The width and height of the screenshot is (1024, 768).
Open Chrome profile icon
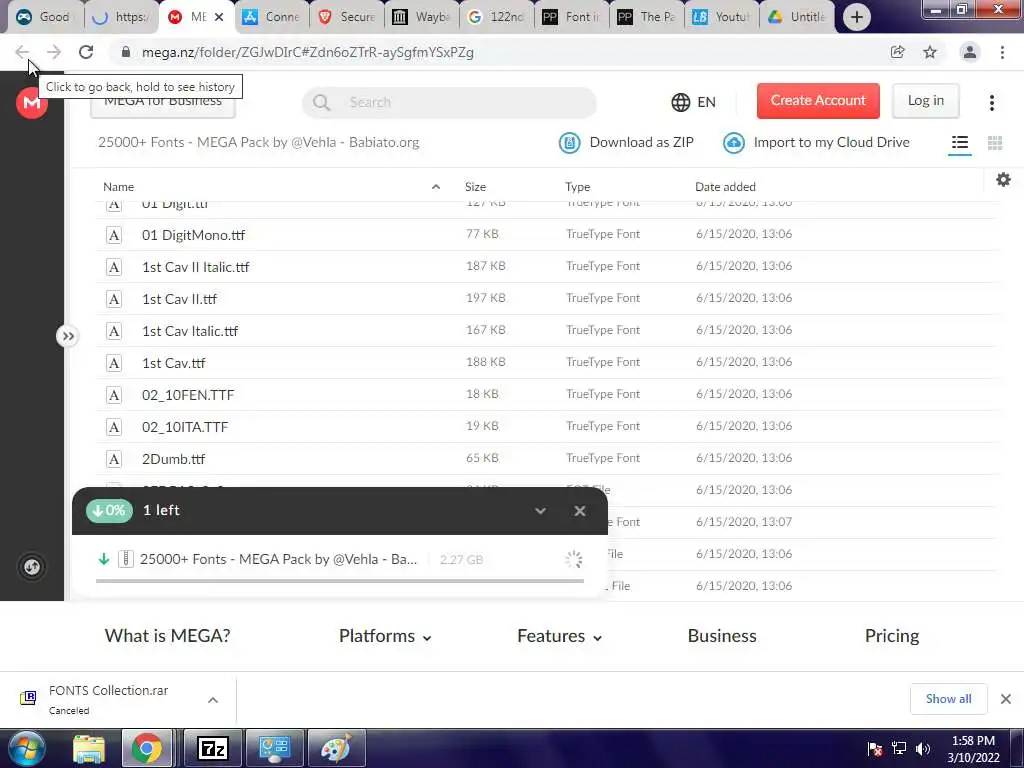[x=969, y=52]
